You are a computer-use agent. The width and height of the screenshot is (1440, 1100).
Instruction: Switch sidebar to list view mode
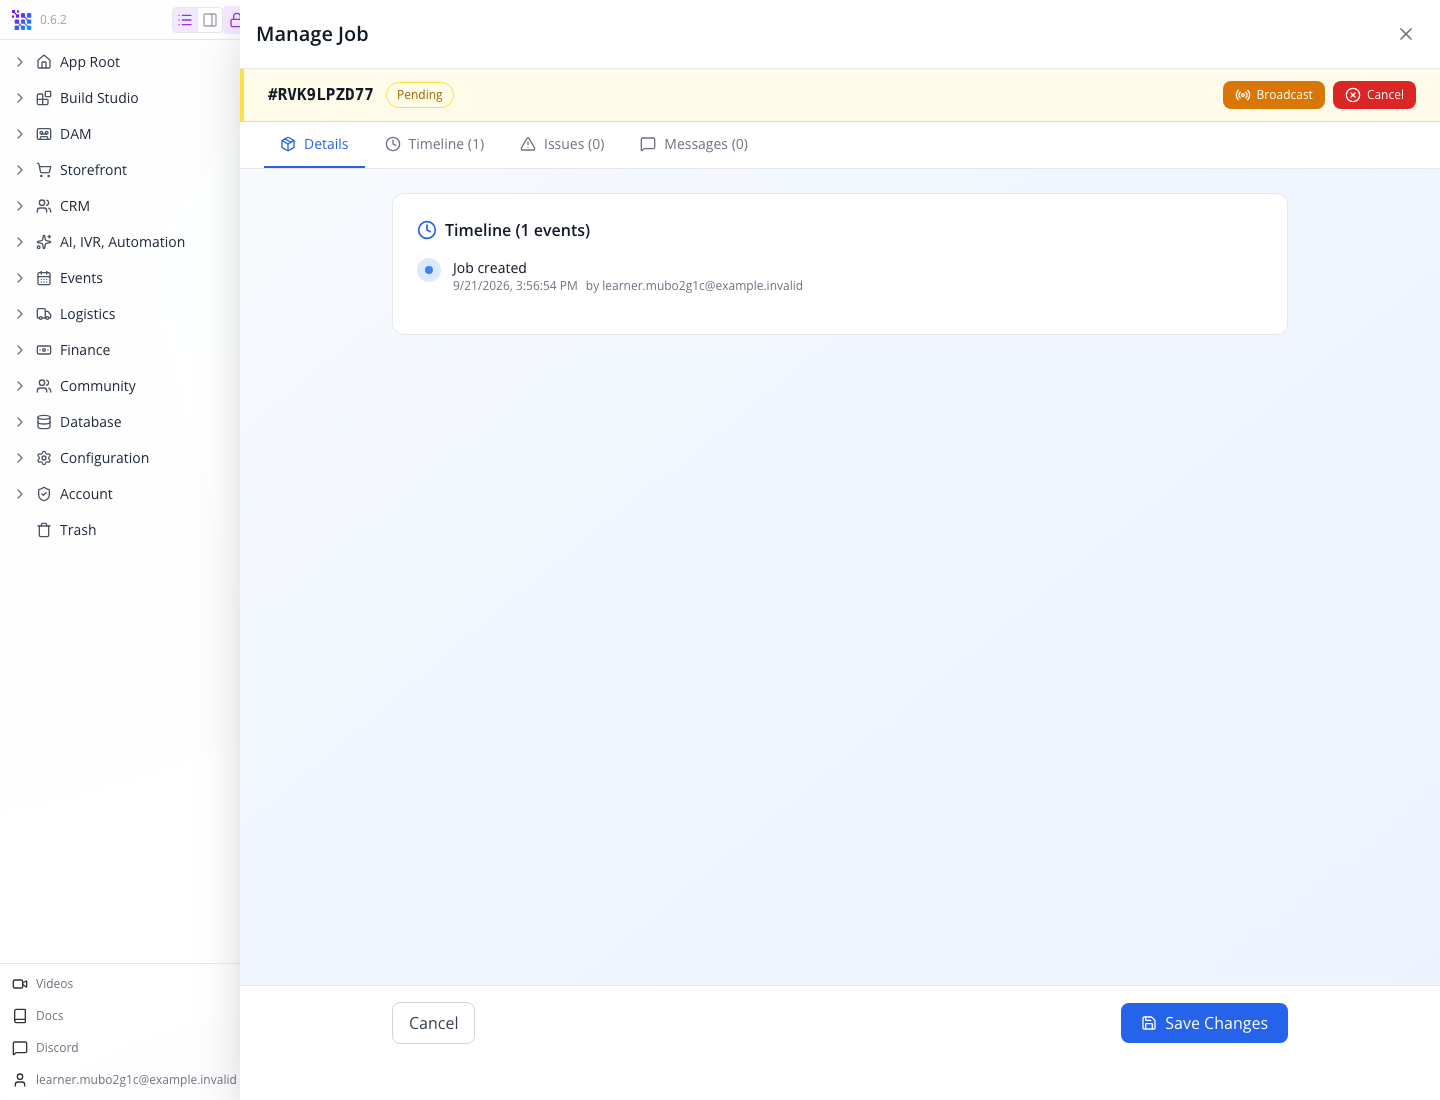185,20
